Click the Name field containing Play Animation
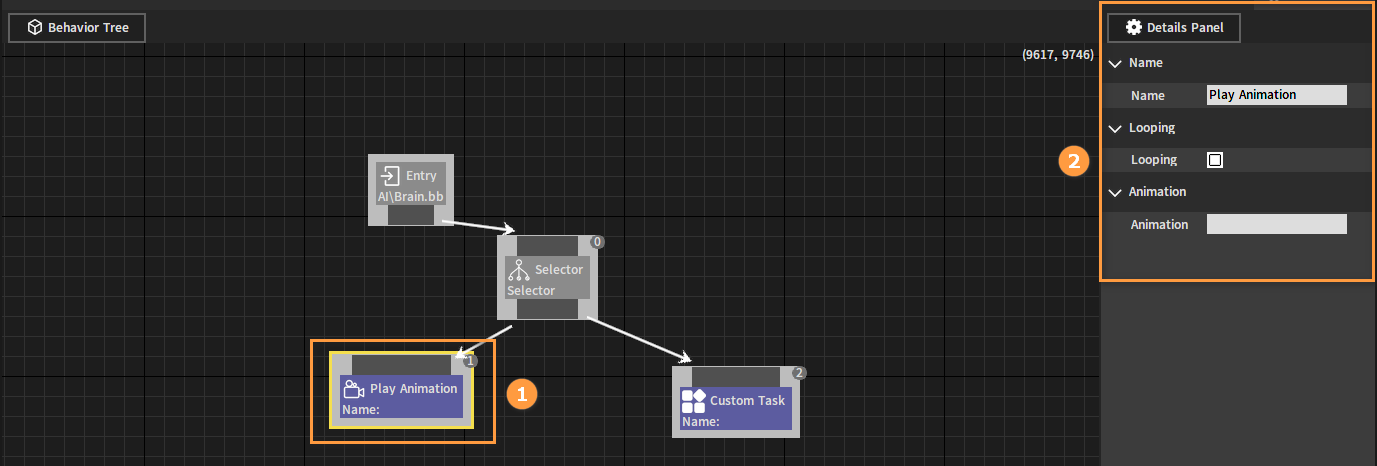Image resolution: width=1377 pixels, height=466 pixels. 1277,95
